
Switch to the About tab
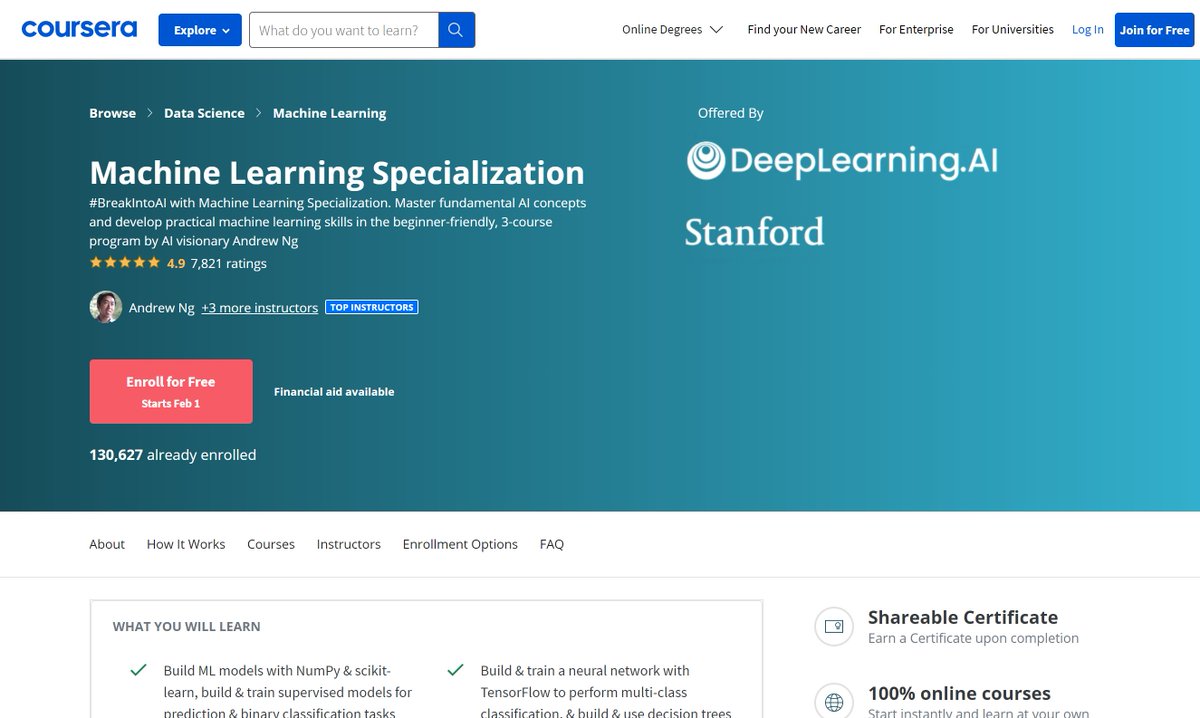coord(107,544)
